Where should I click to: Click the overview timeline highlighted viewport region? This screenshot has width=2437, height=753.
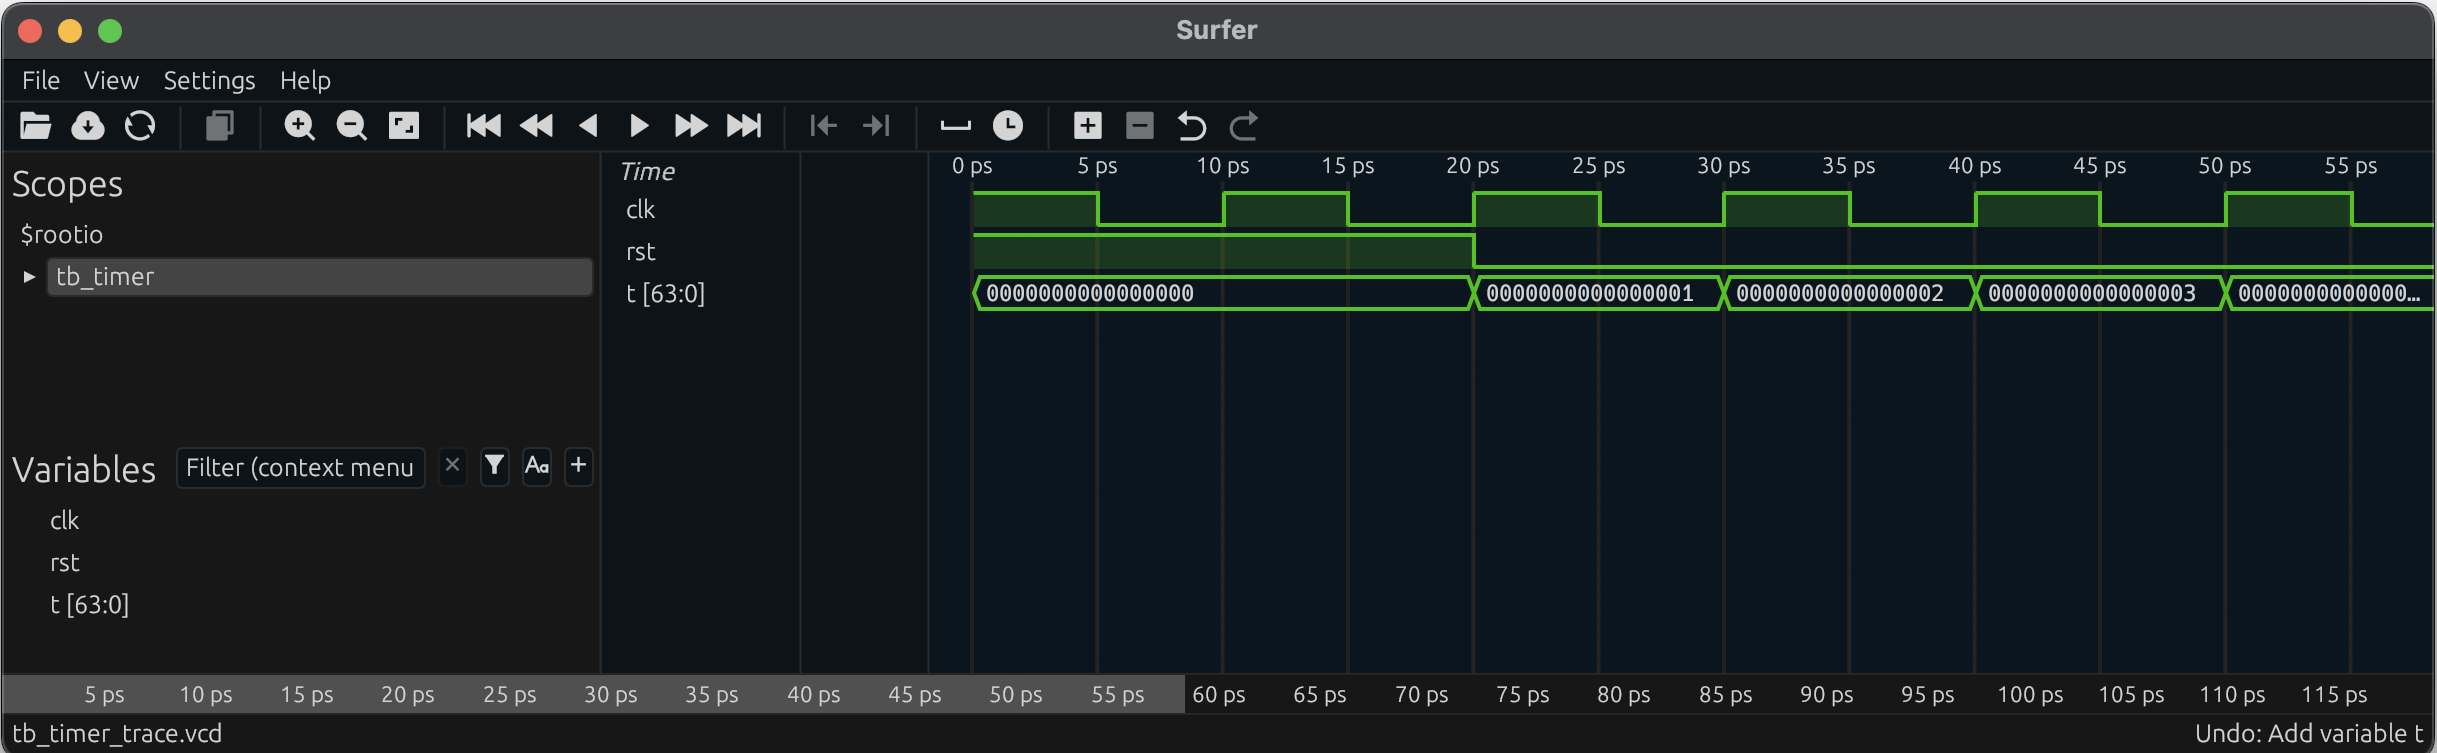594,694
